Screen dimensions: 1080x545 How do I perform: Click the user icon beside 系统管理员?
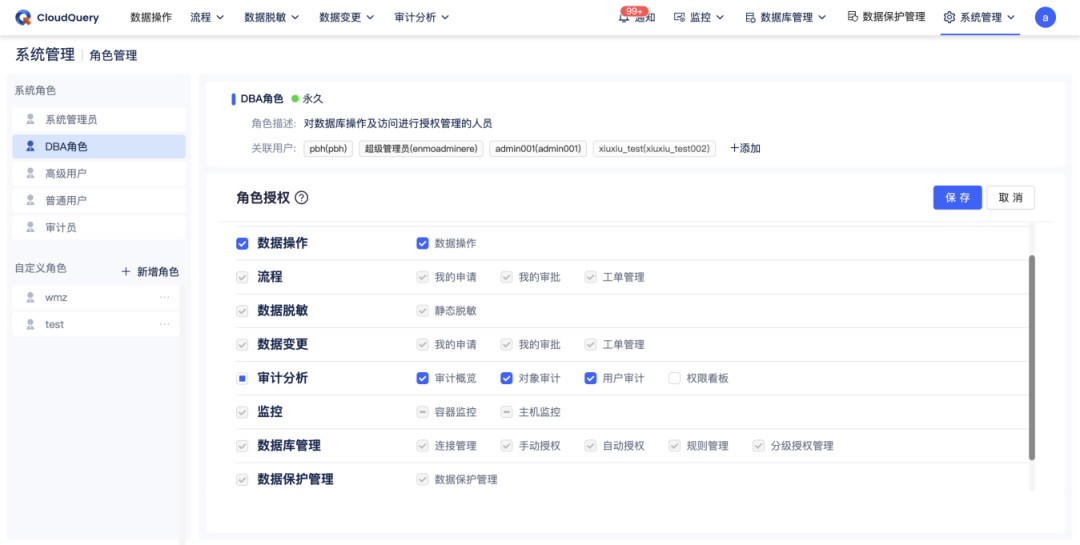tap(30, 119)
